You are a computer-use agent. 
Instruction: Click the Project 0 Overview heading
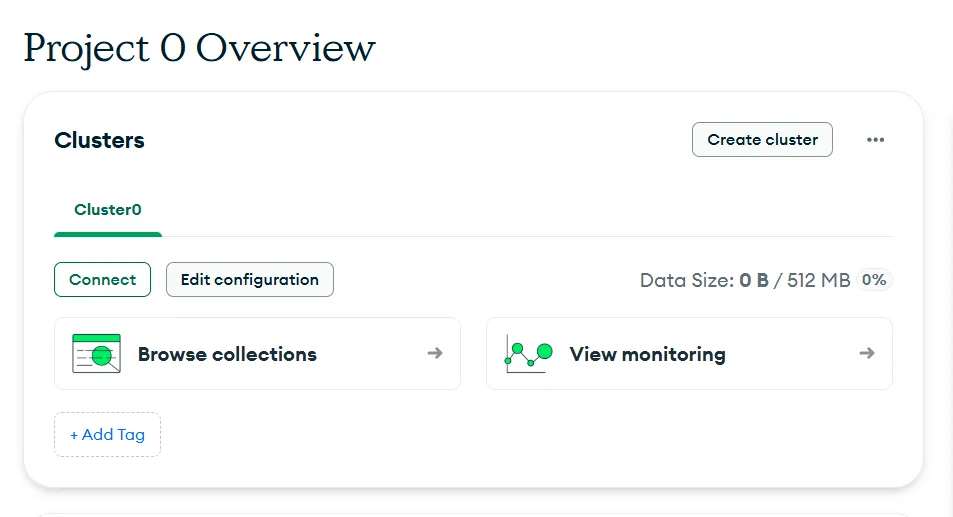199,49
